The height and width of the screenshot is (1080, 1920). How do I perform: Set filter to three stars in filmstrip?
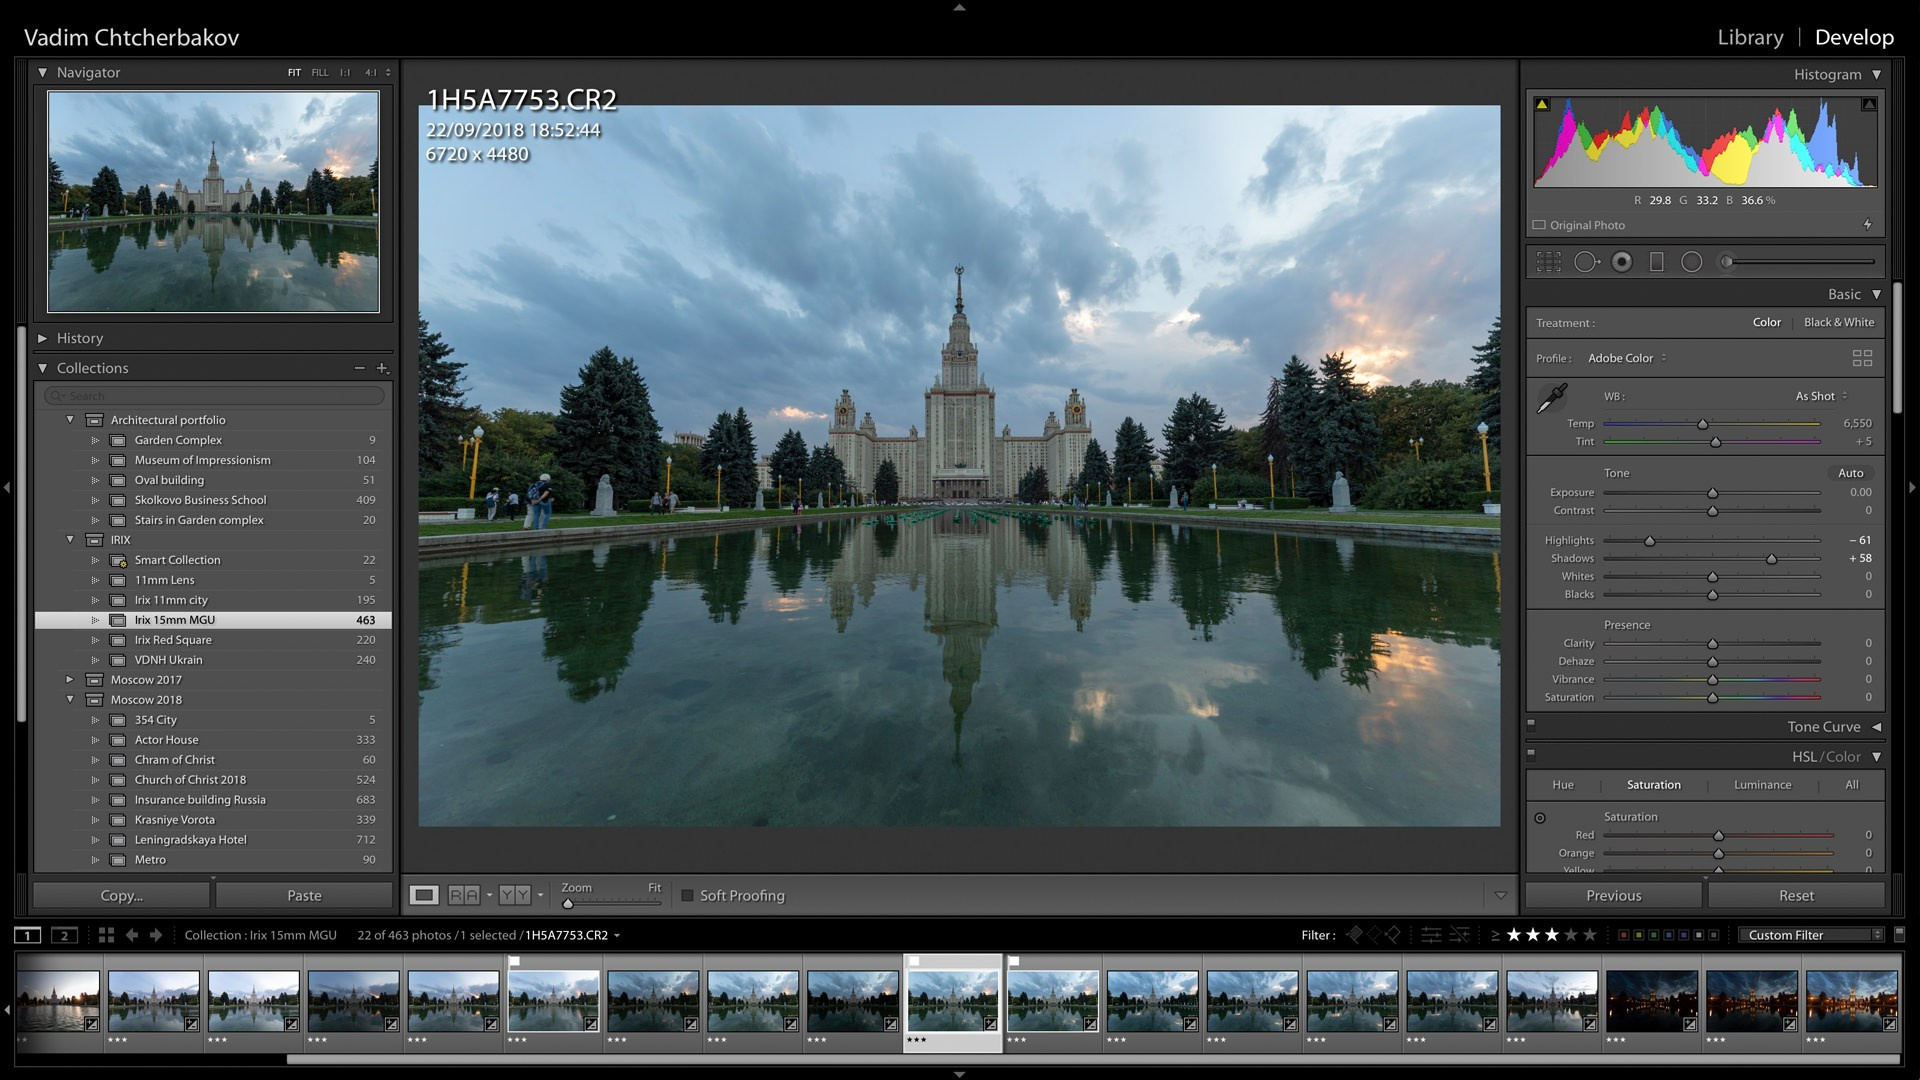pyautogui.click(x=1551, y=936)
